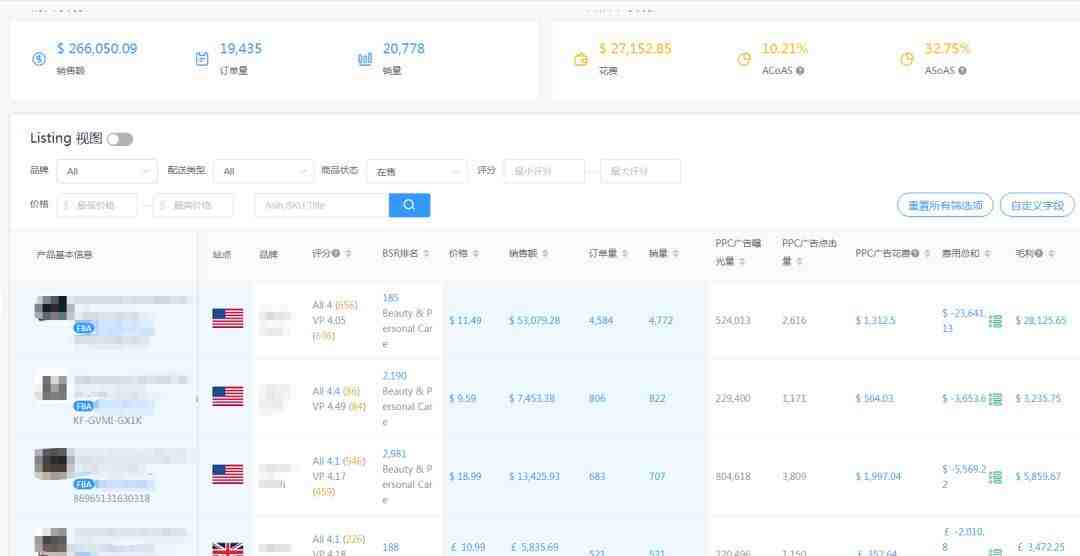This screenshot has height=556, width=1080.
Task: Click the sort arrows on 销售额 column
Action: tap(545, 254)
